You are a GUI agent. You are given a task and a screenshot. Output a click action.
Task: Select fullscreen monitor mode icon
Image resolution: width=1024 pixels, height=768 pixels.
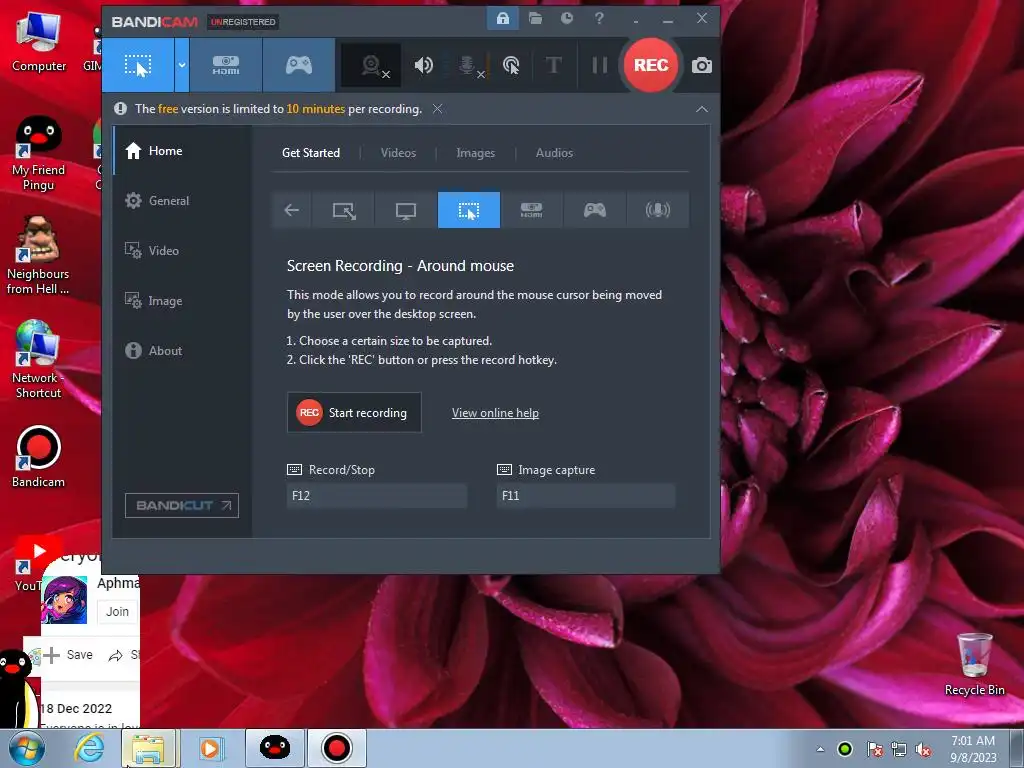click(406, 210)
